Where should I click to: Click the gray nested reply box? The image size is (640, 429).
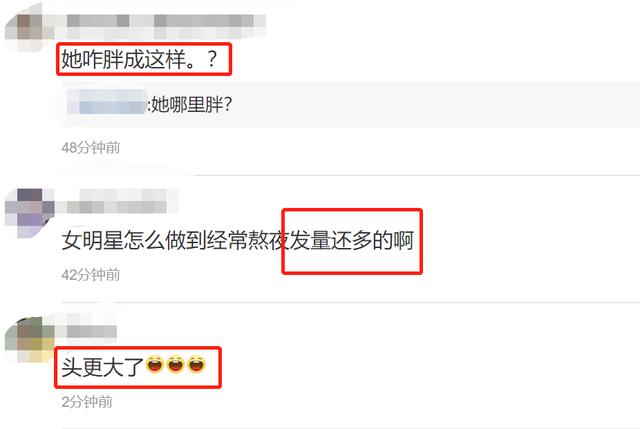tap(351, 104)
